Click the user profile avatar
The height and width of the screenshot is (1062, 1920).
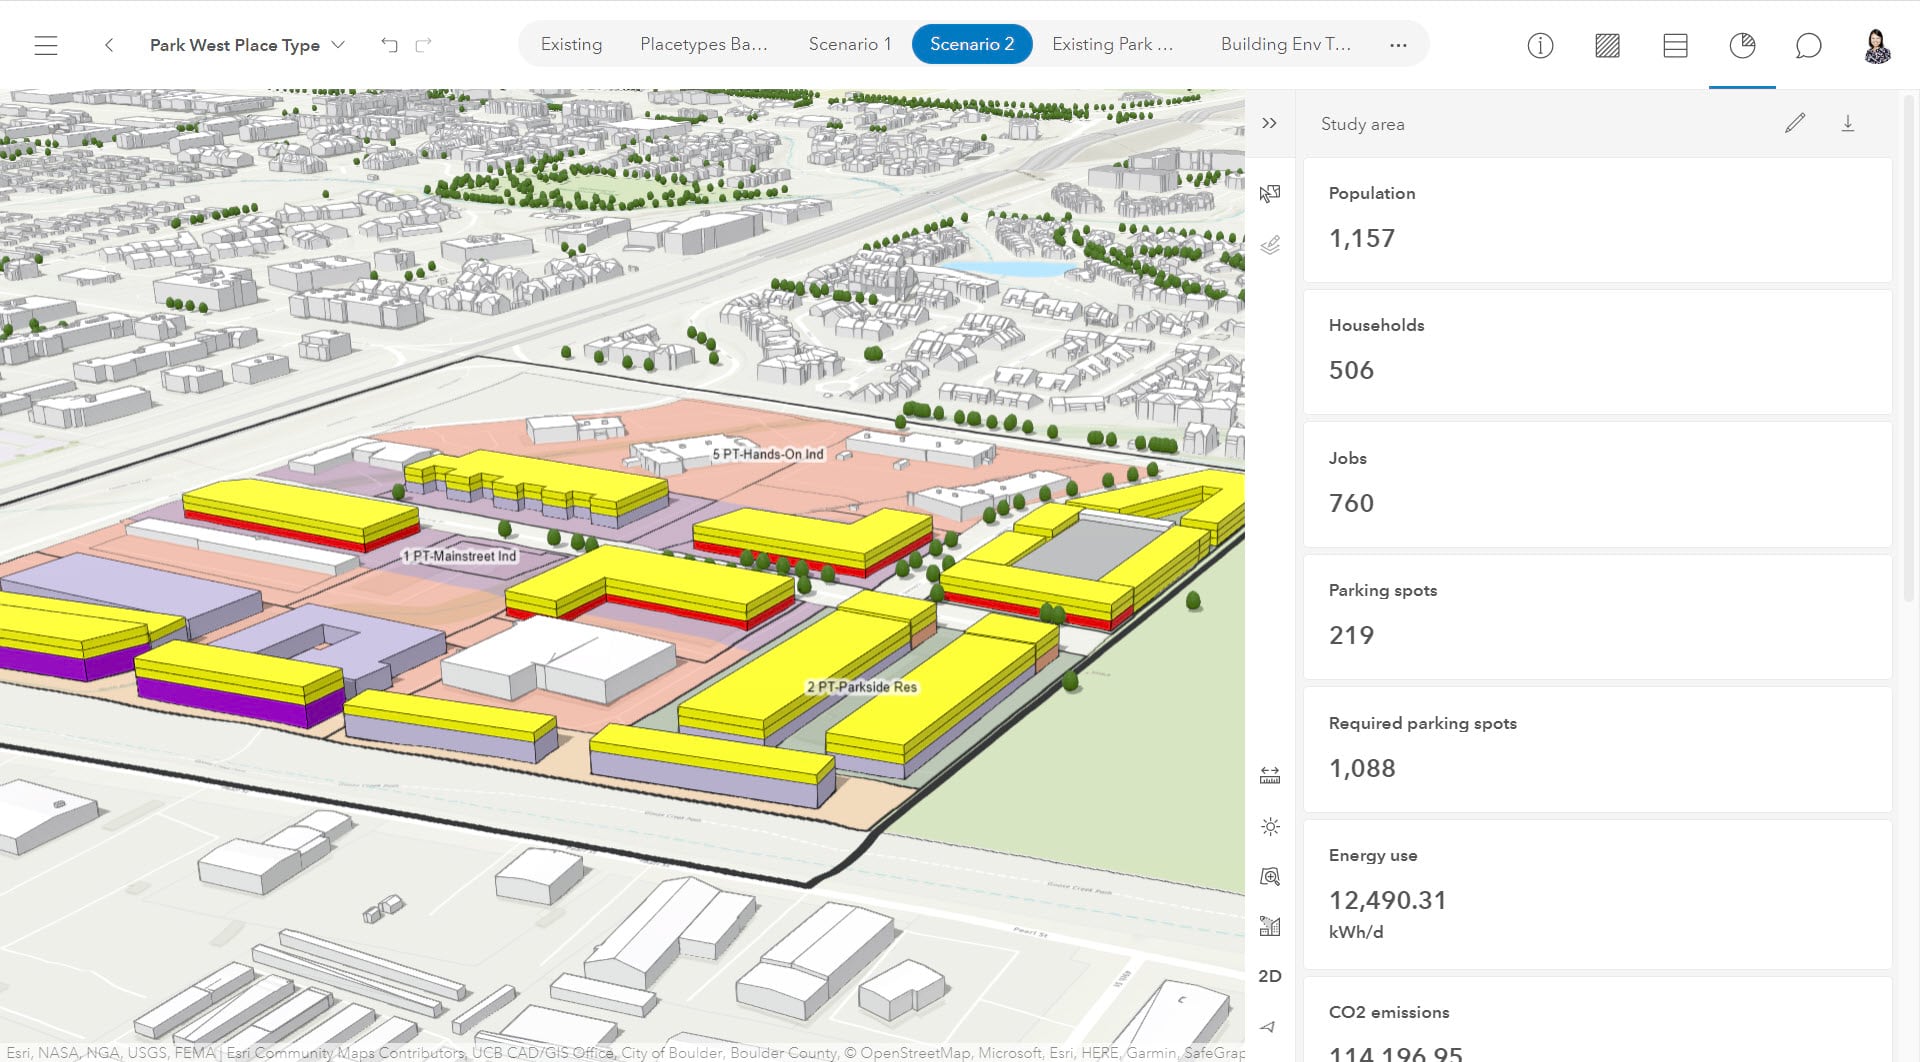(1877, 46)
